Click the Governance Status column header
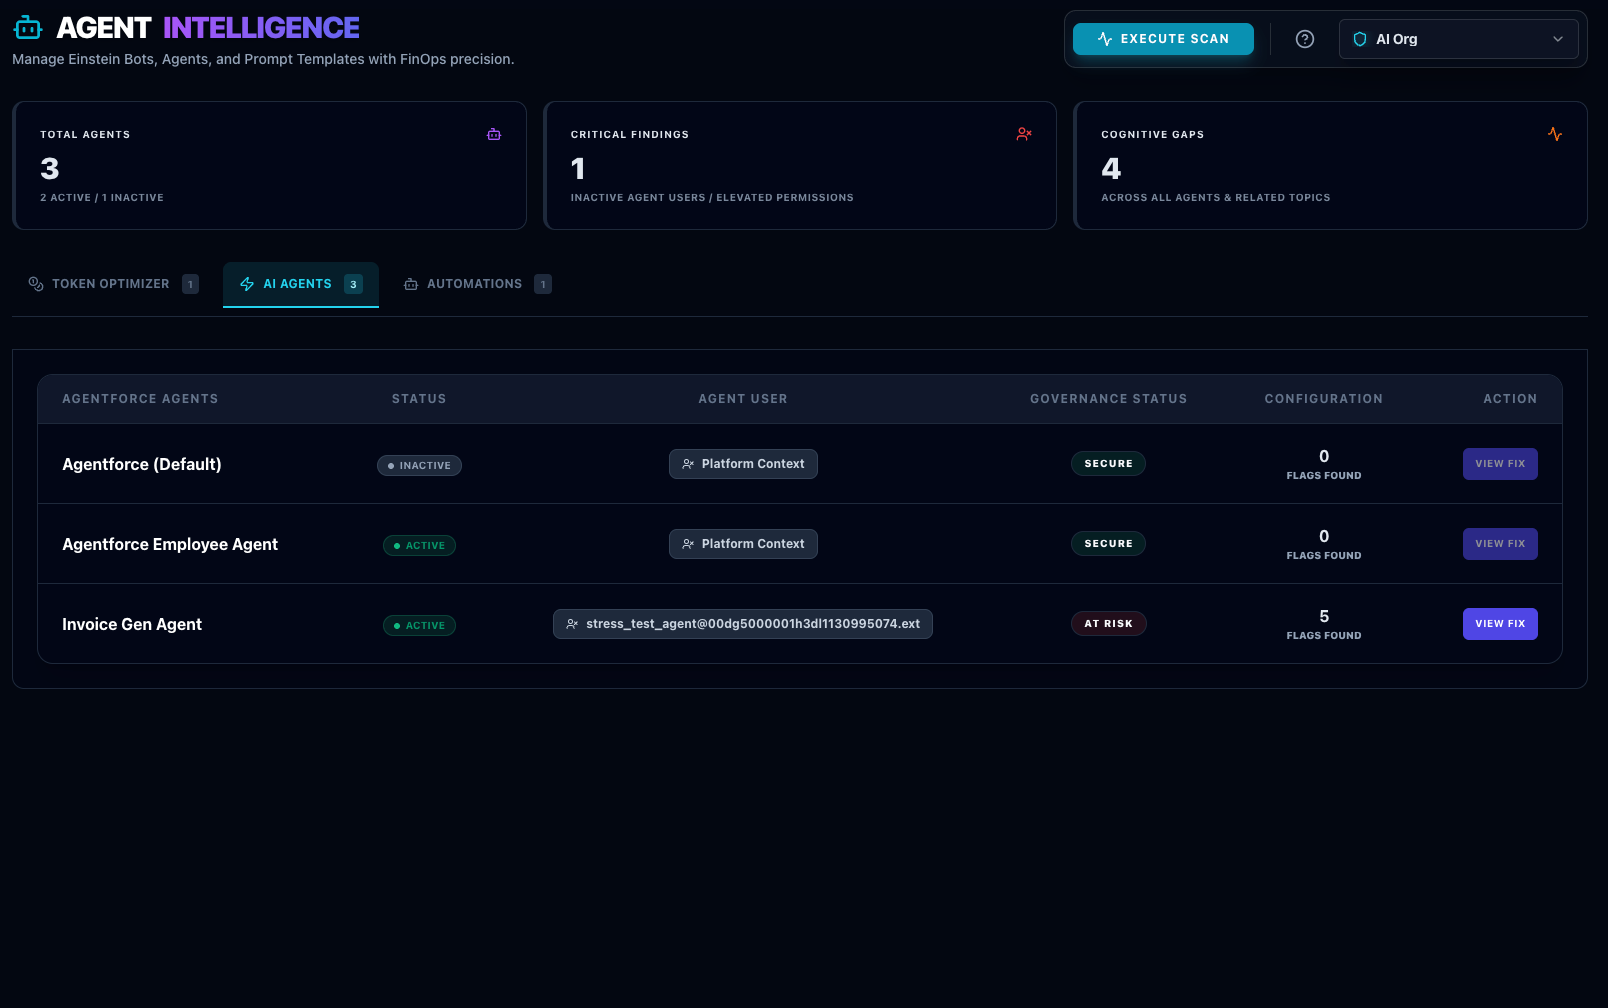Image resolution: width=1608 pixels, height=1008 pixels. [x=1109, y=399]
